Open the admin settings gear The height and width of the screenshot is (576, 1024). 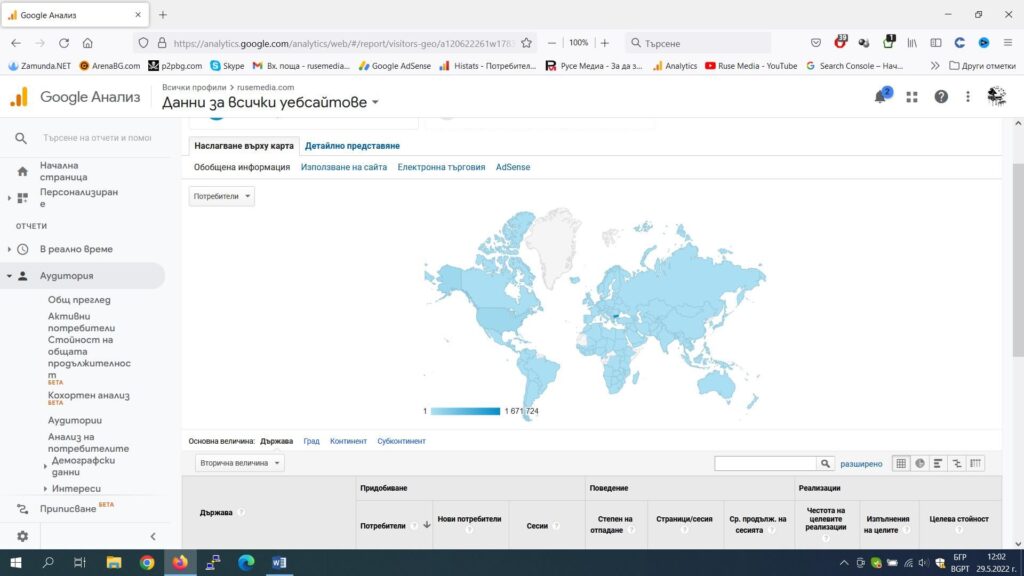pyautogui.click(x=22, y=536)
